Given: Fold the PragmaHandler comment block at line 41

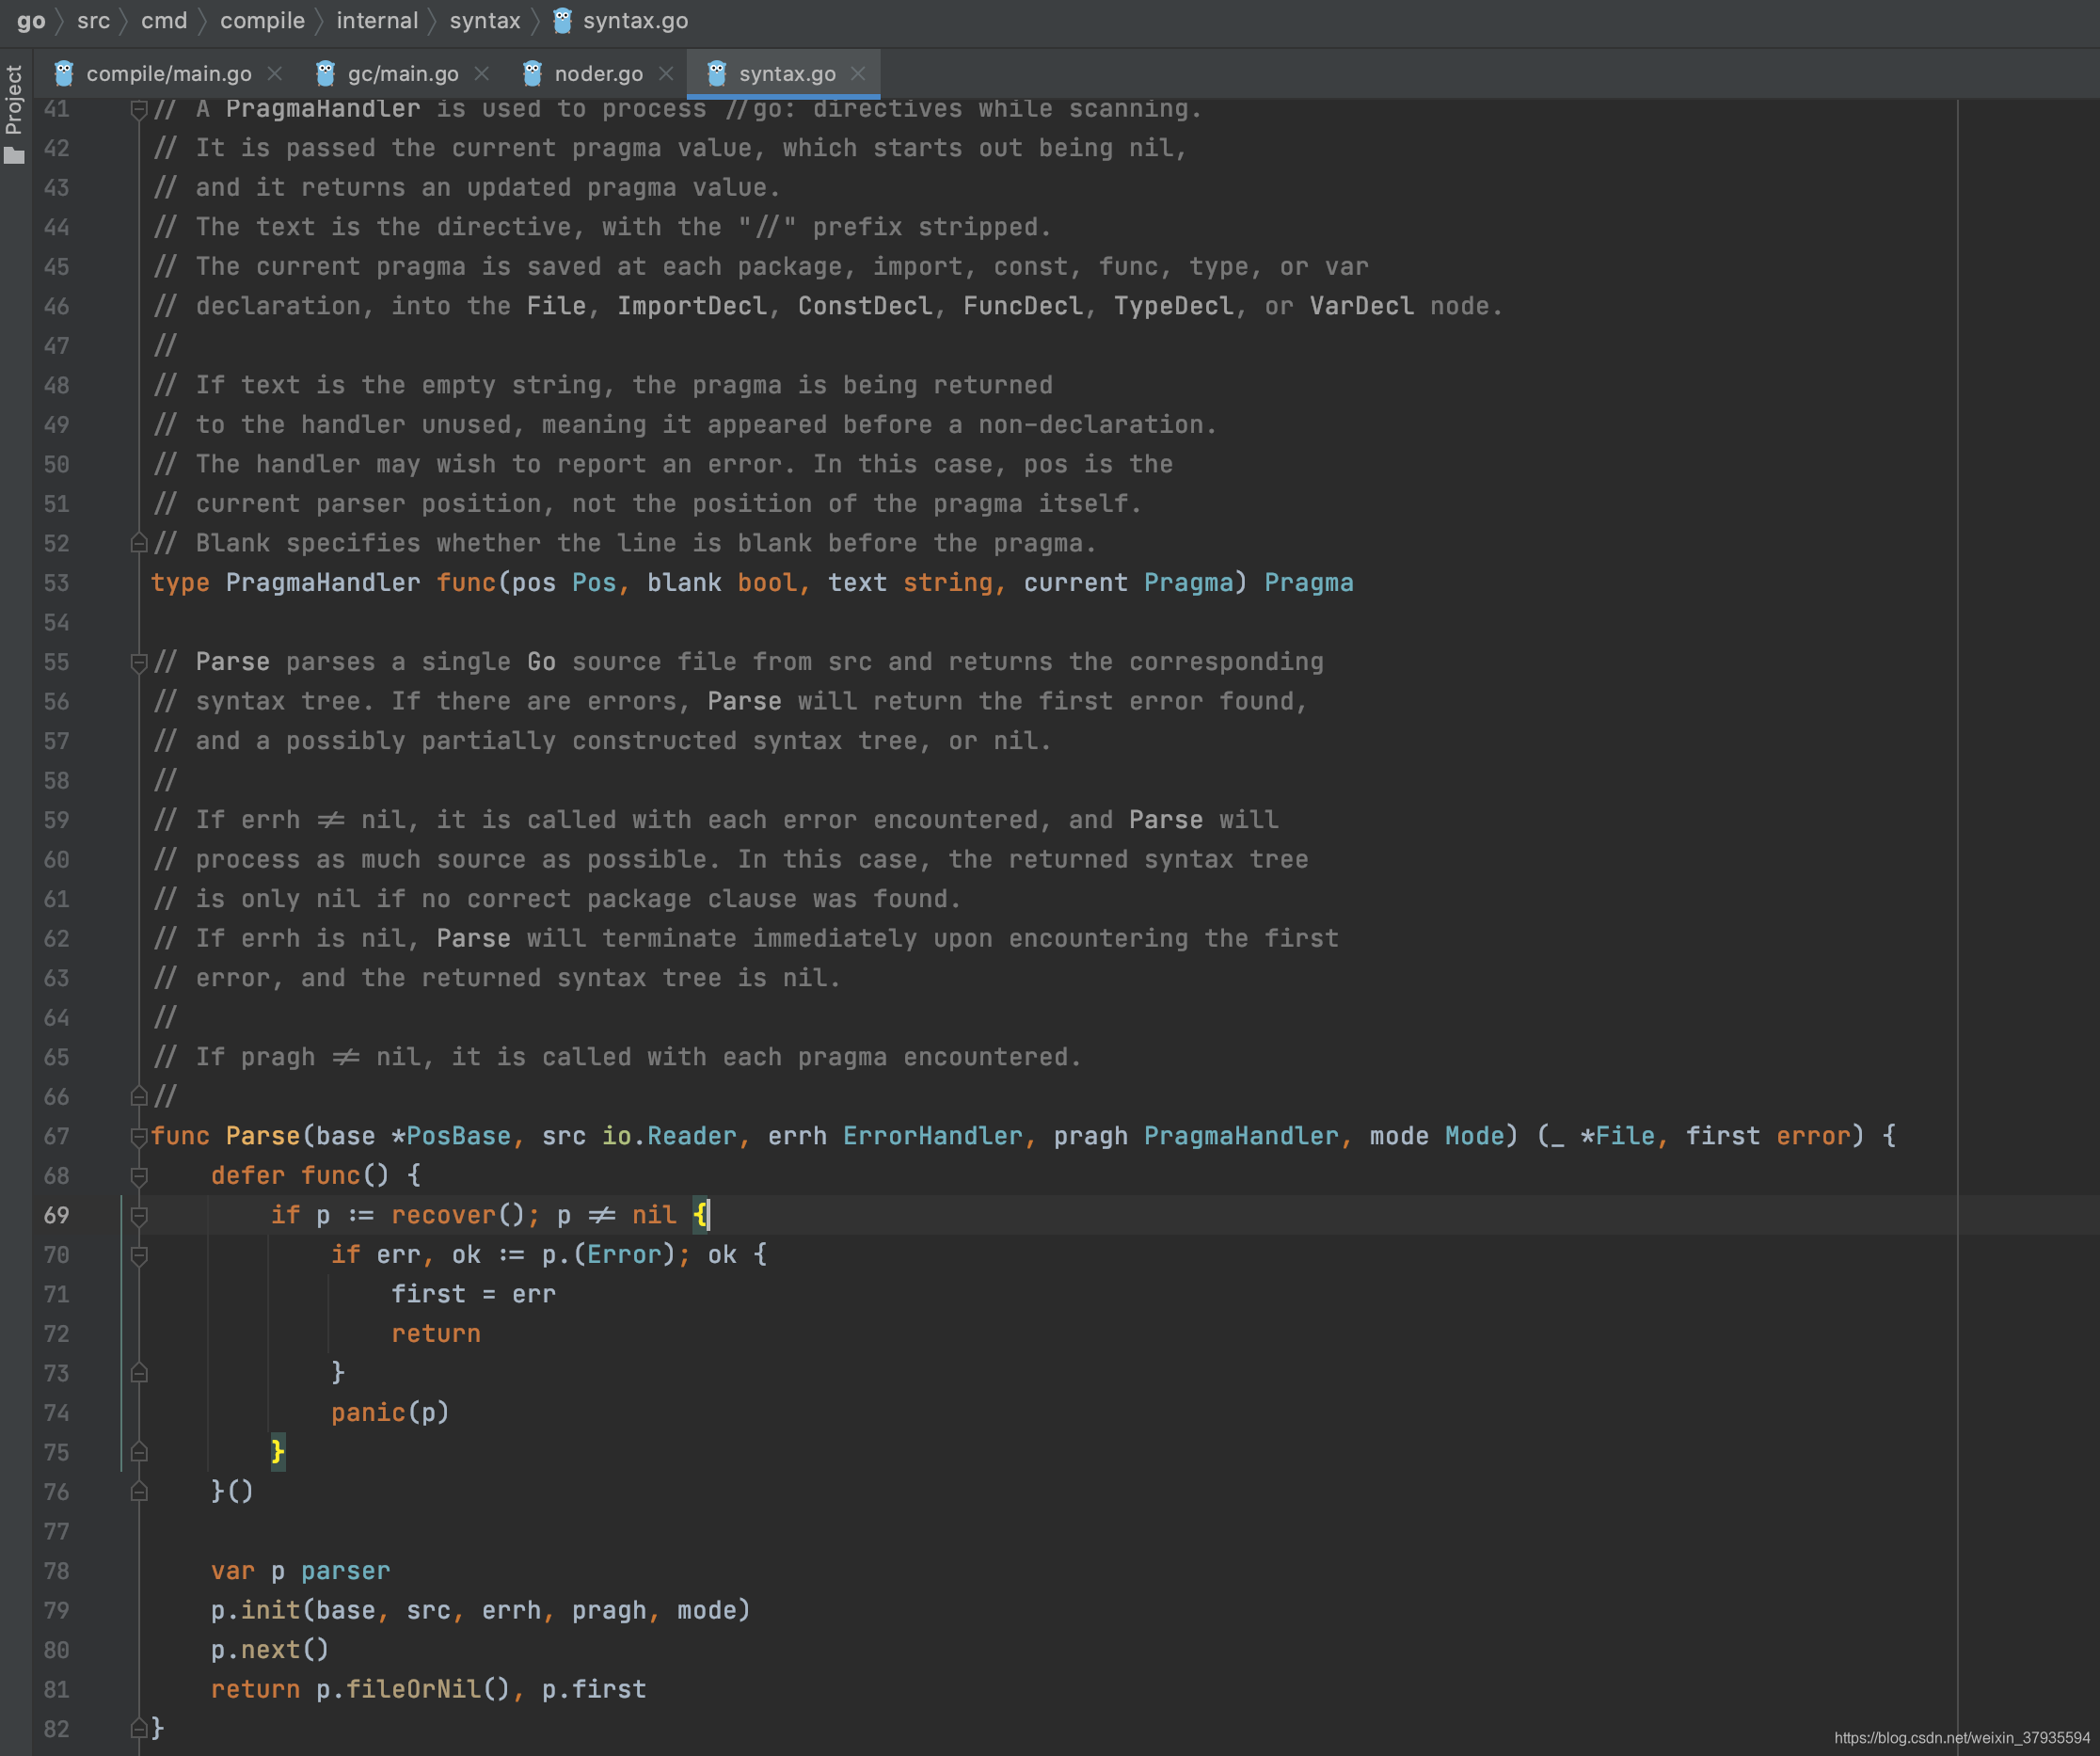Looking at the screenshot, I should click(139, 109).
